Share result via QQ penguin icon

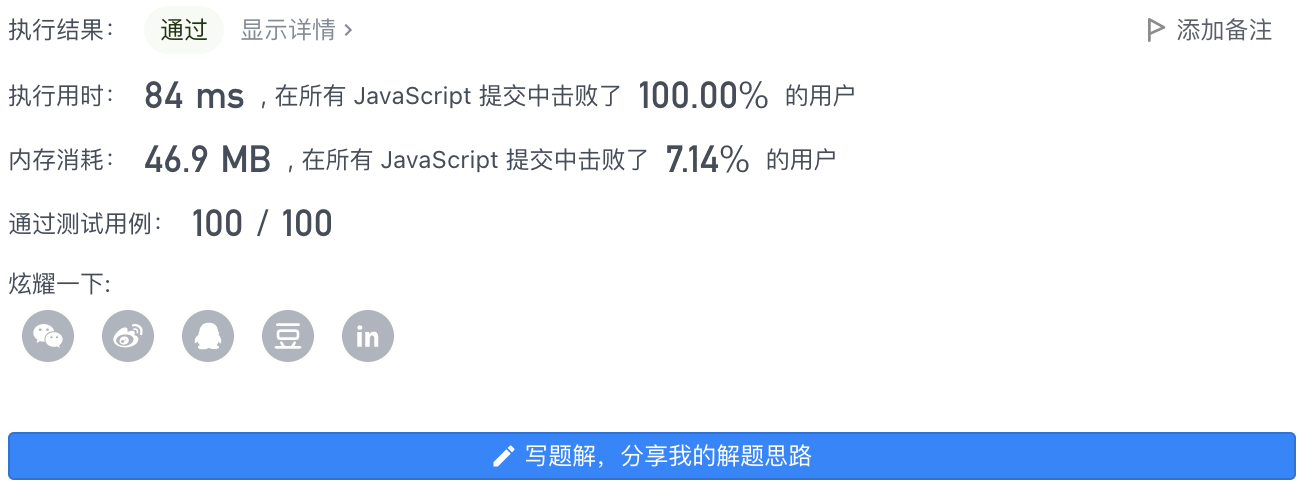pyautogui.click(x=208, y=336)
